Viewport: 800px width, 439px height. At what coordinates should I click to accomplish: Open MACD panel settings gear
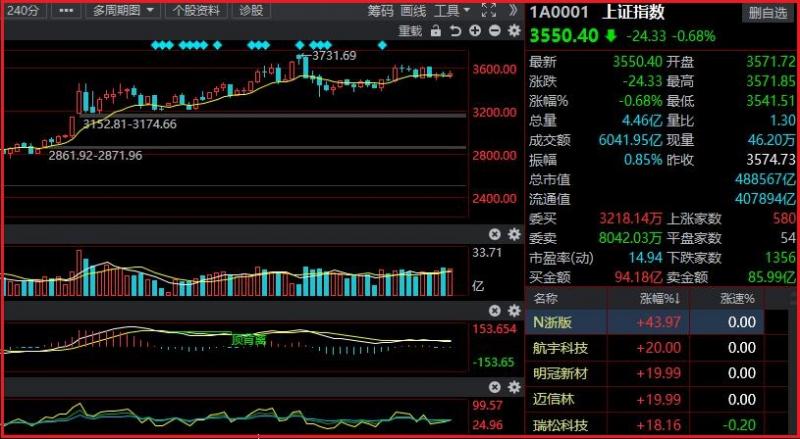[x=514, y=310]
